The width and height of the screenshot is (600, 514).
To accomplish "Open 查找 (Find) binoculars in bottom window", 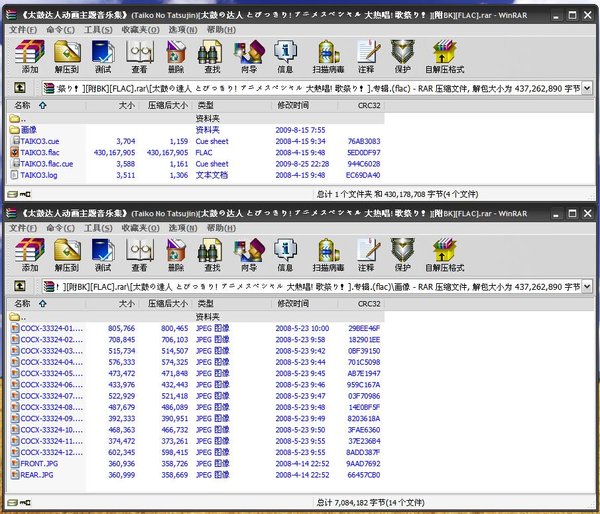I will 212,255.
